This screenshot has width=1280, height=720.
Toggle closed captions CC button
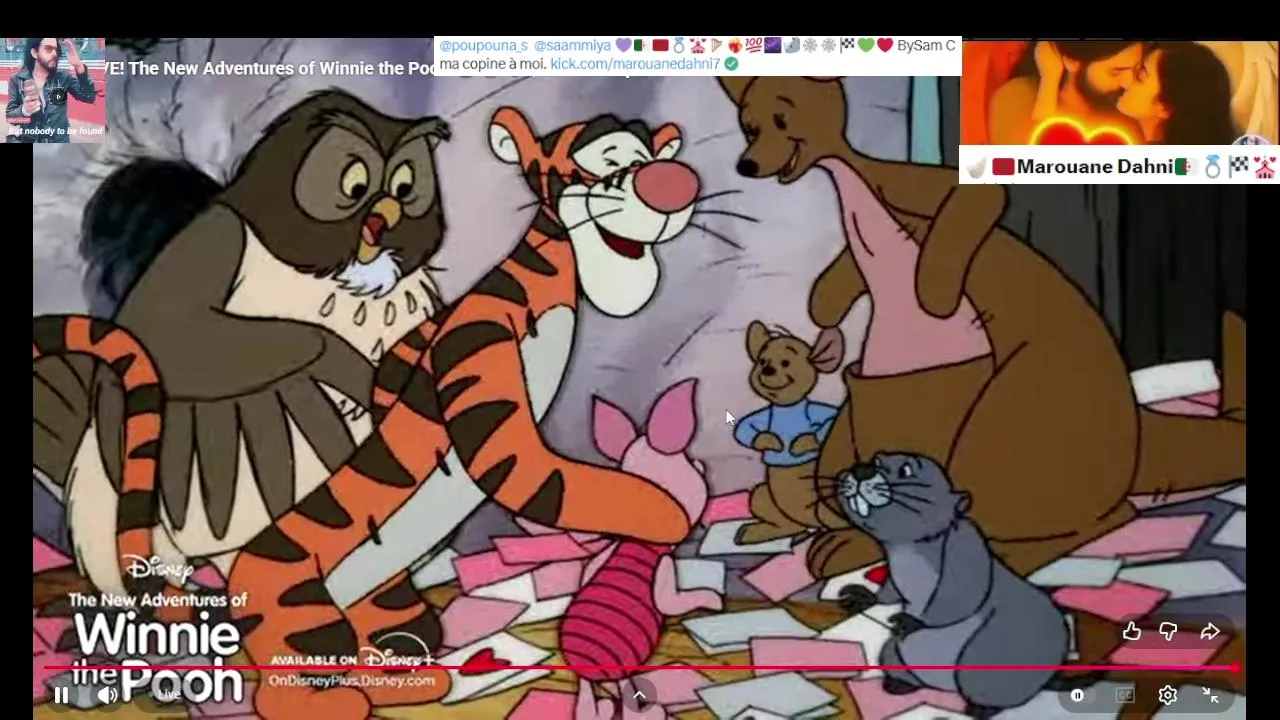1125,695
